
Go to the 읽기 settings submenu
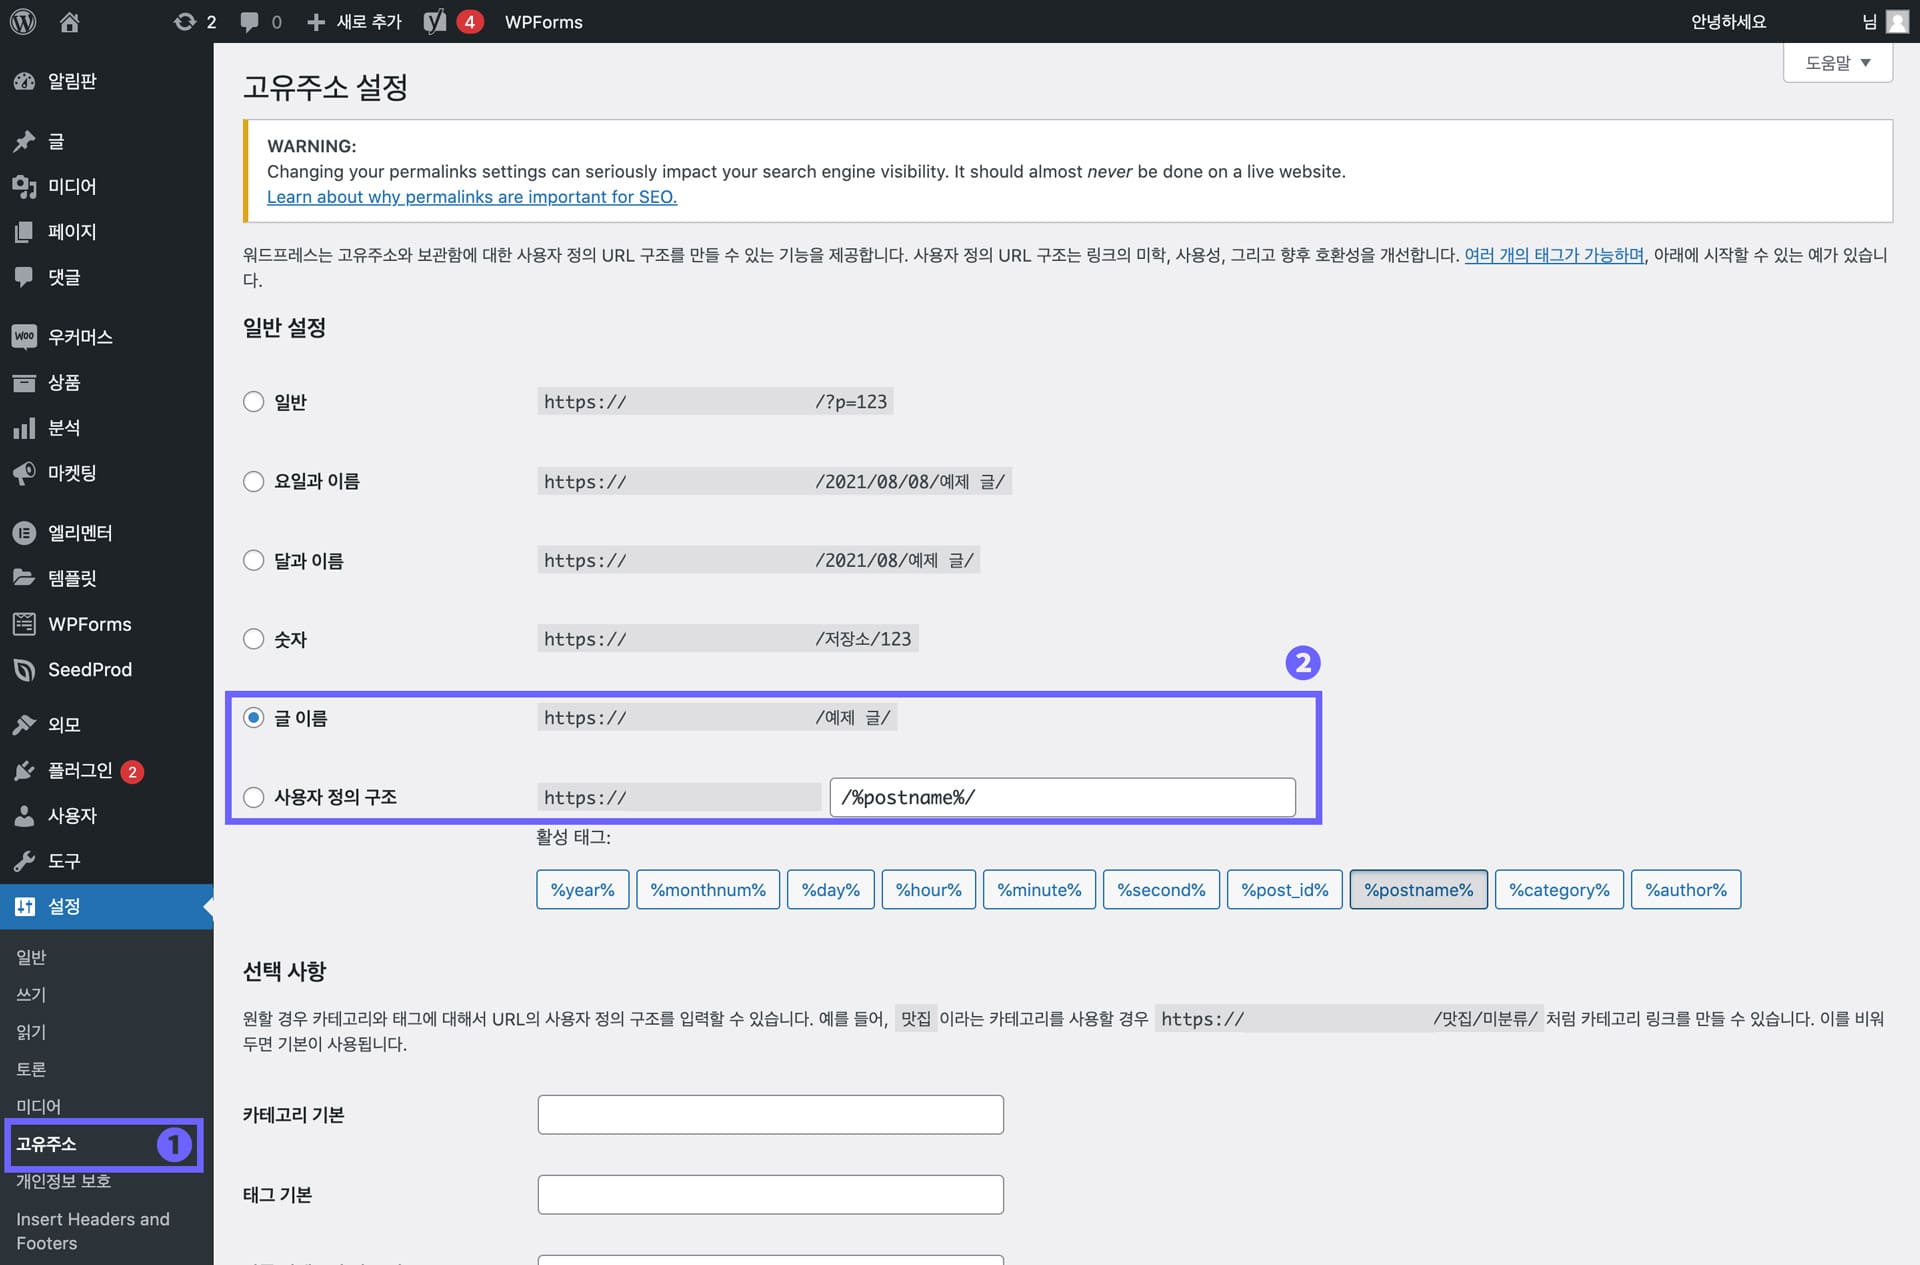(x=31, y=1032)
